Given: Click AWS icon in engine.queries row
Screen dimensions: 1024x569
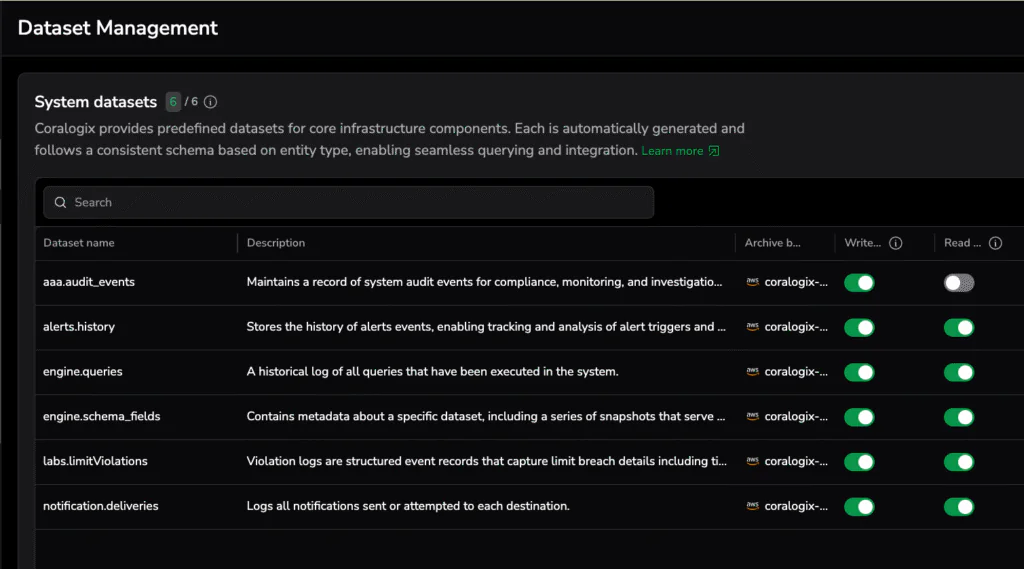Looking at the screenshot, I should (x=752, y=371).
